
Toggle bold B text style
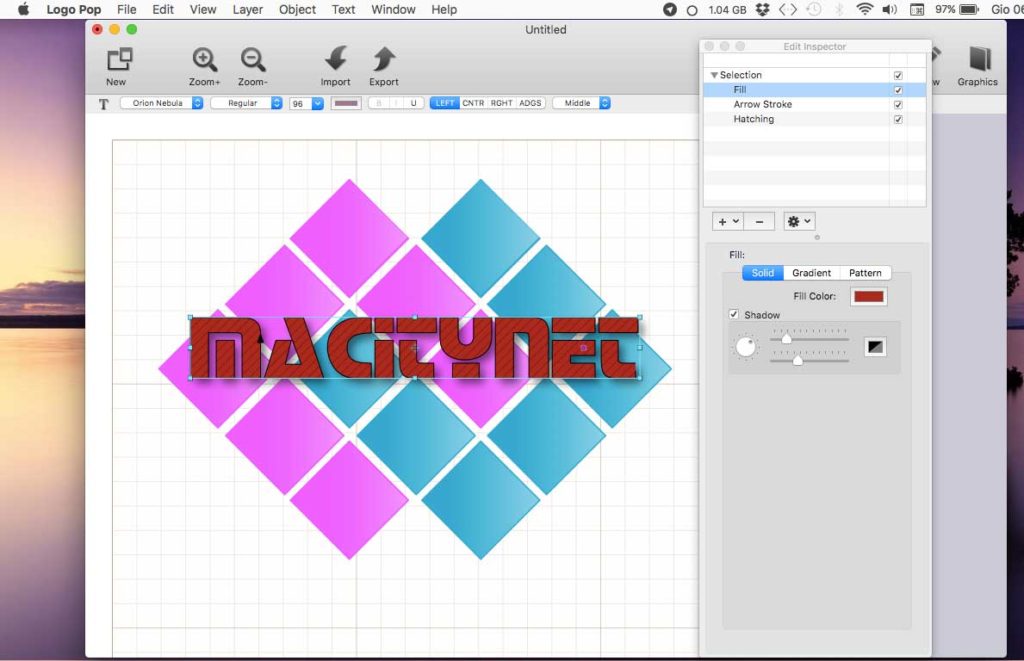pyautogui.click(x=378, y=103)
